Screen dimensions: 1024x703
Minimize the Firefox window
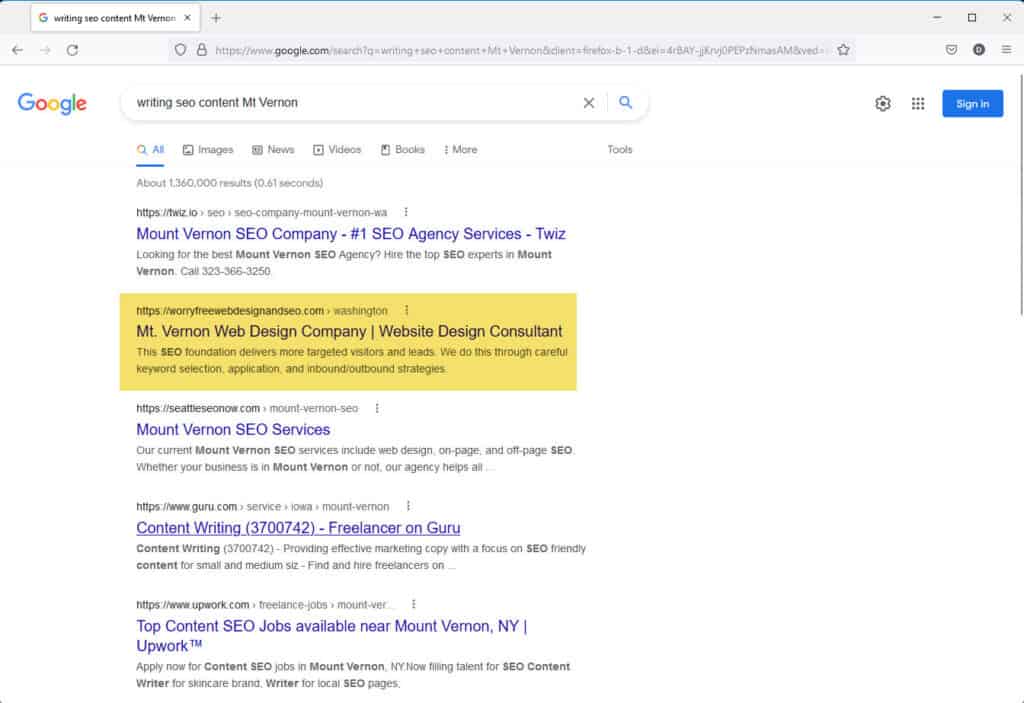(937, 18)
